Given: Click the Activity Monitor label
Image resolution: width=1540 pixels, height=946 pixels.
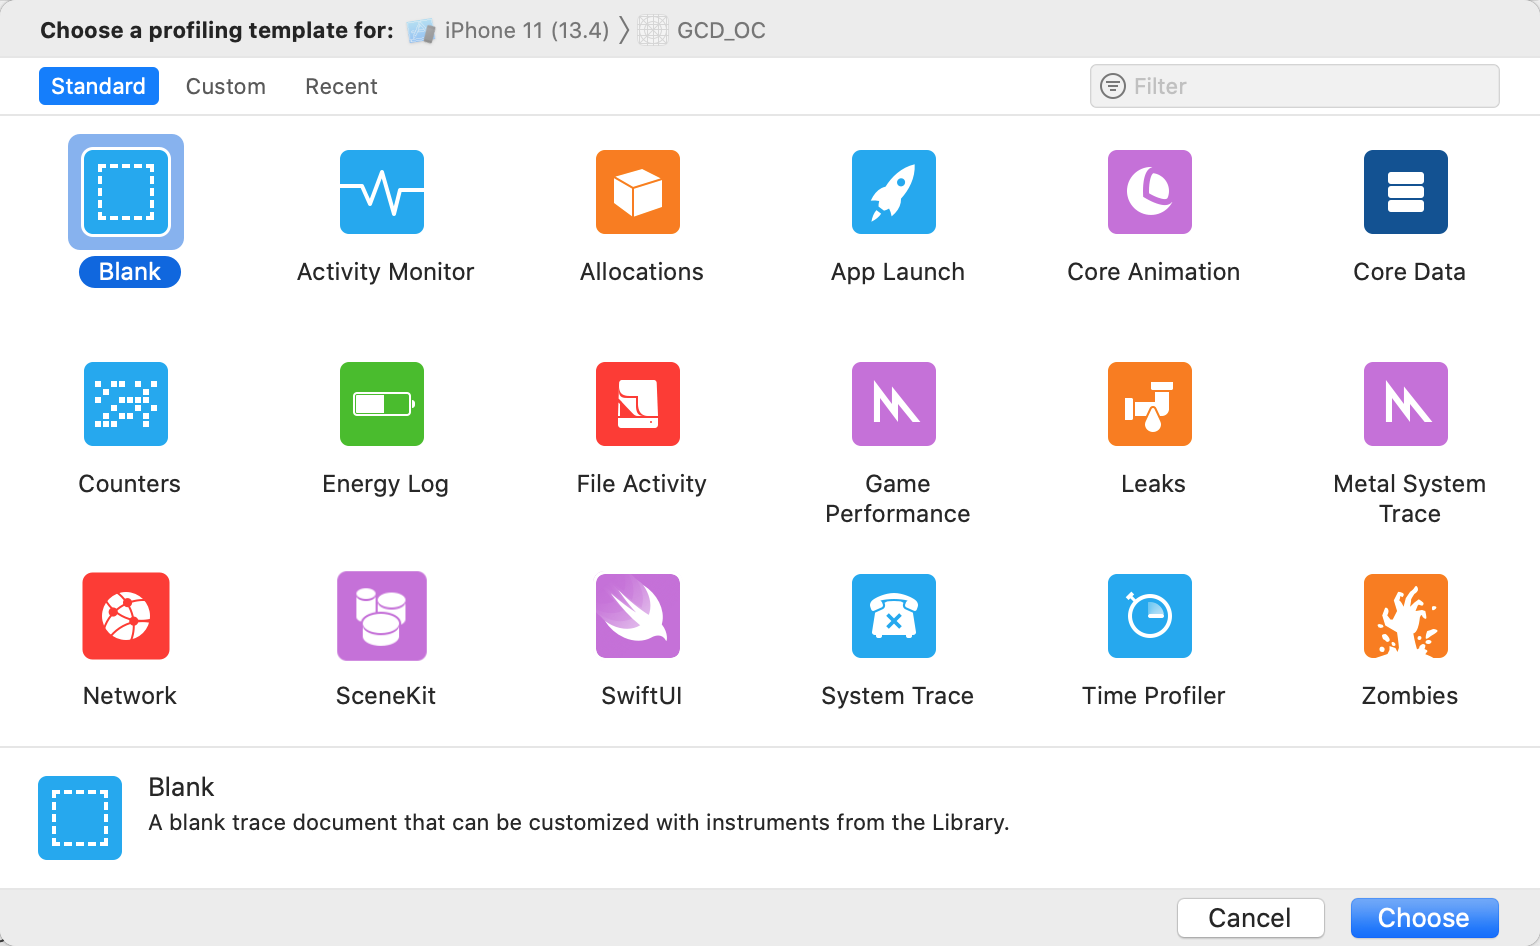Looking at the screenshot, I should pyautogui.click(x=386, y=272).
